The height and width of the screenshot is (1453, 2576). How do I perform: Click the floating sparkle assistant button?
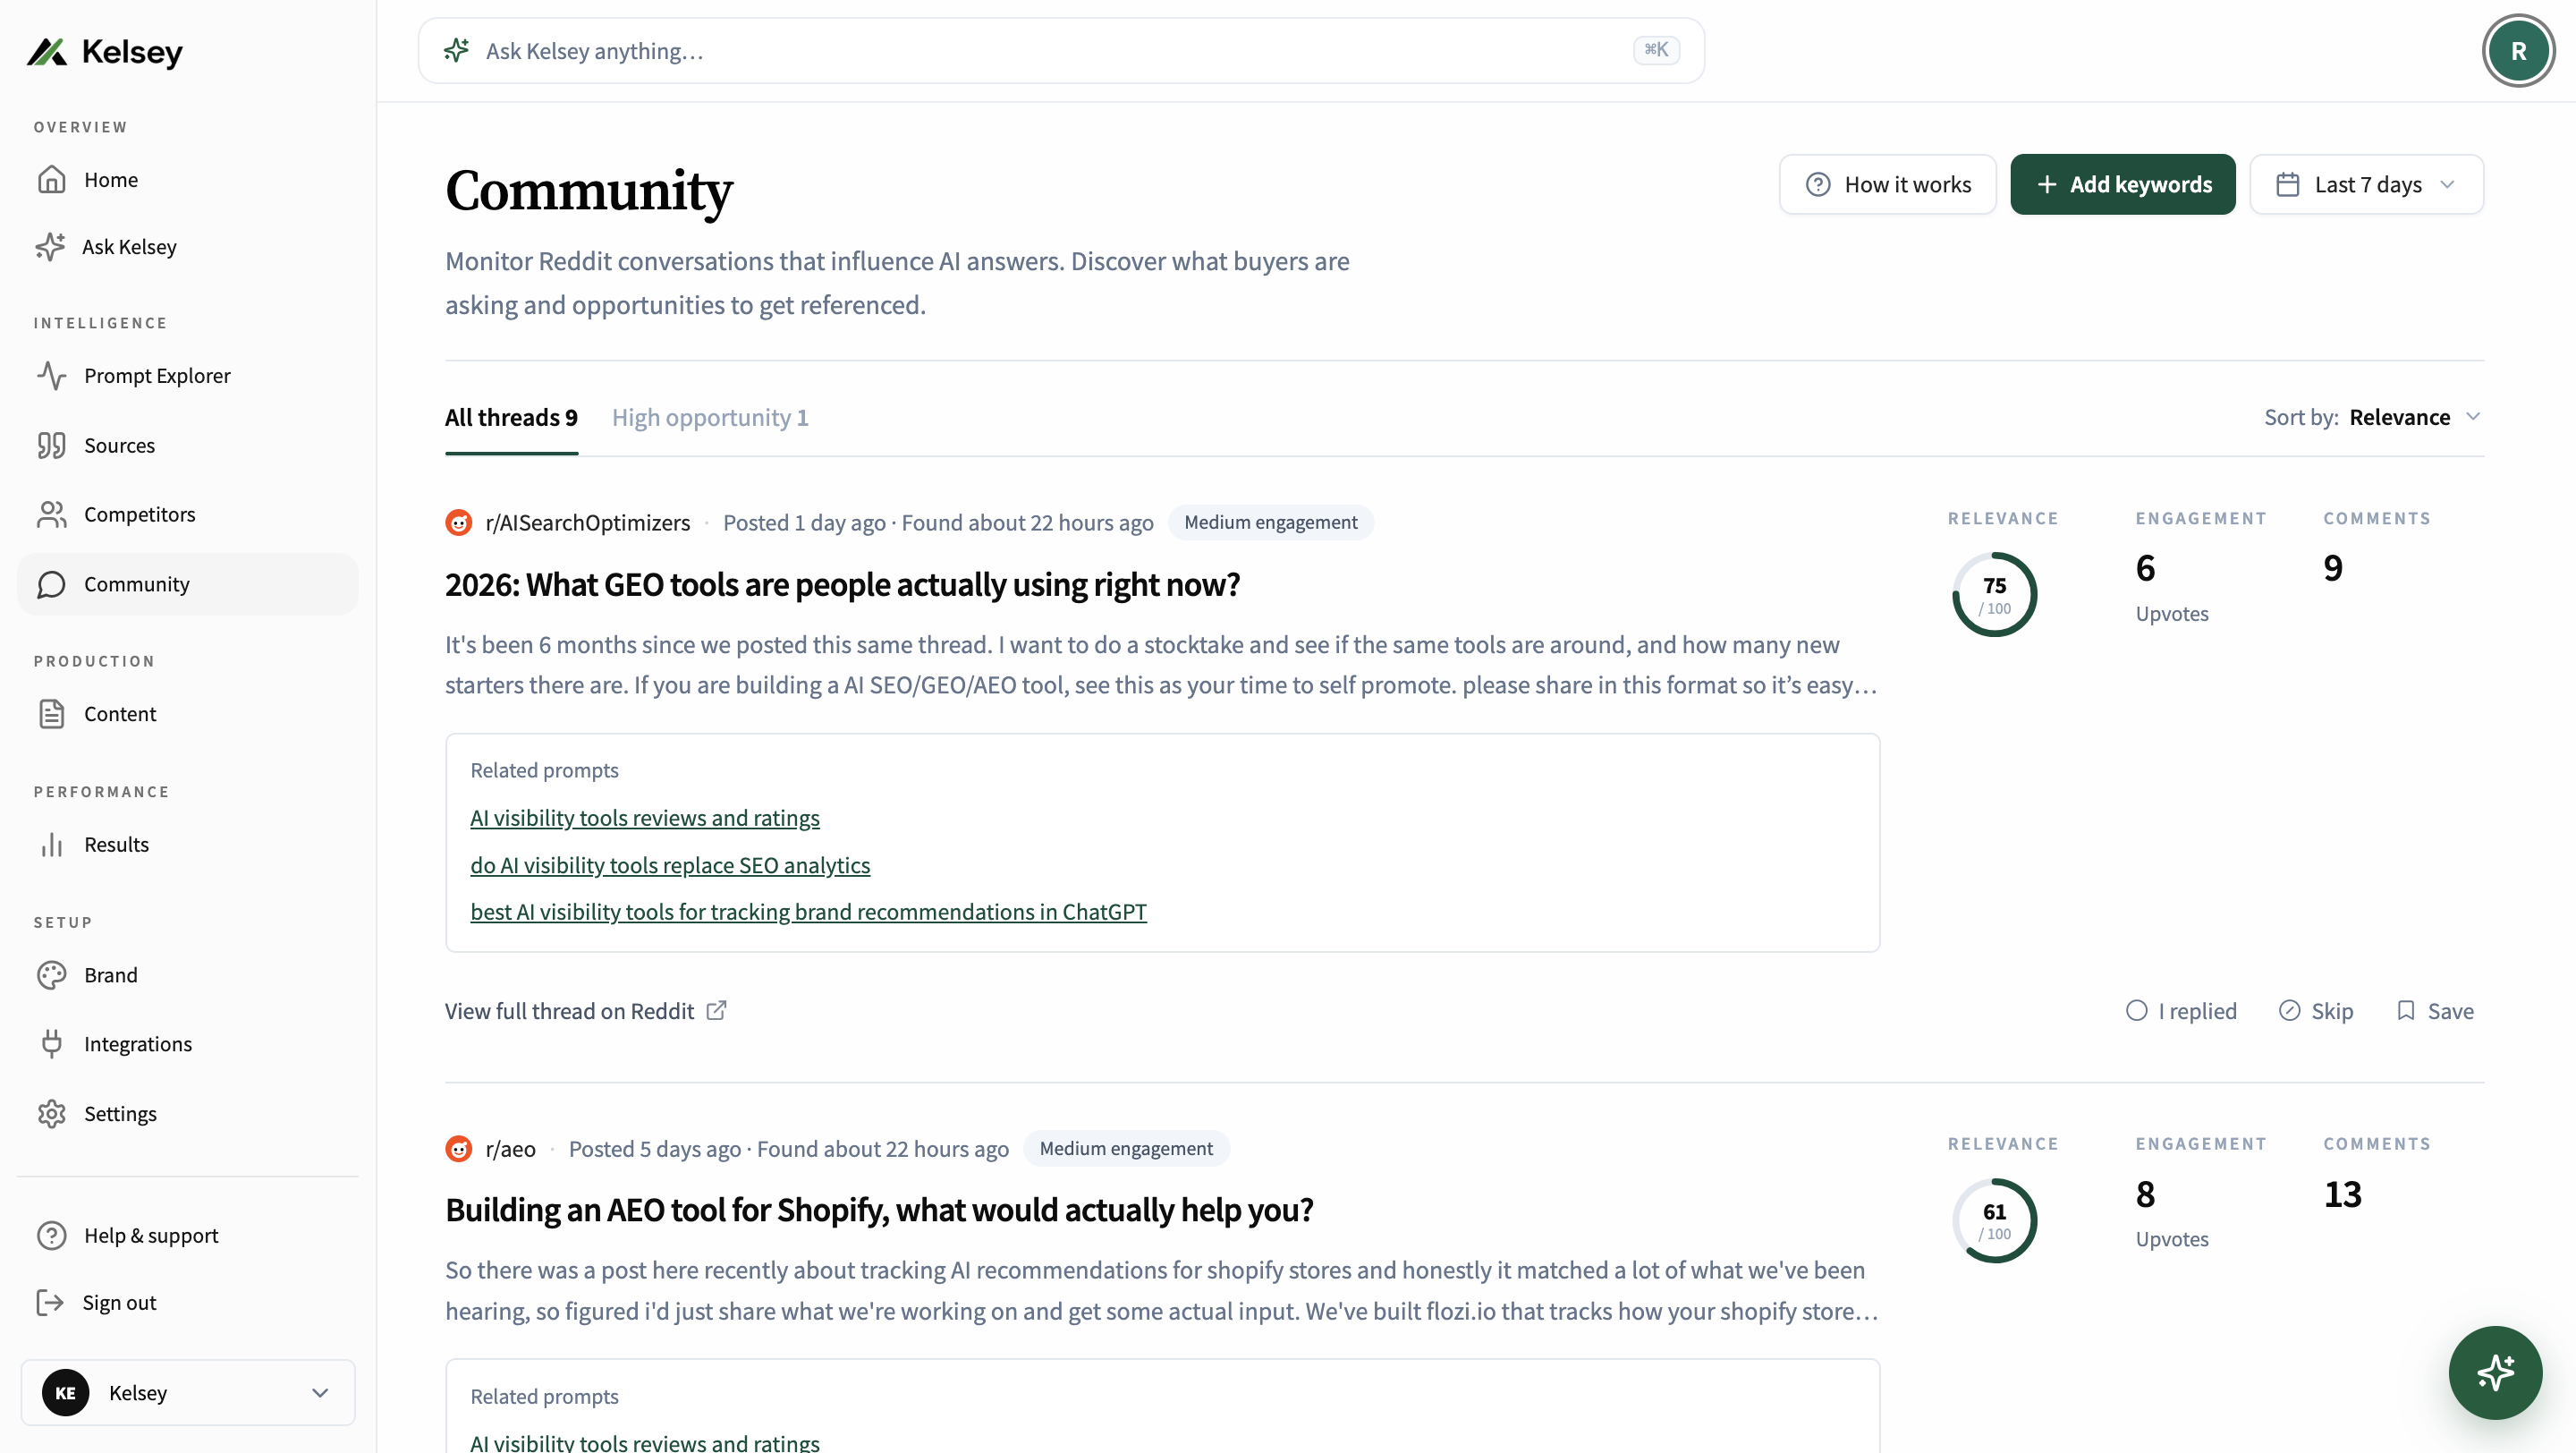(2495, 1372)
